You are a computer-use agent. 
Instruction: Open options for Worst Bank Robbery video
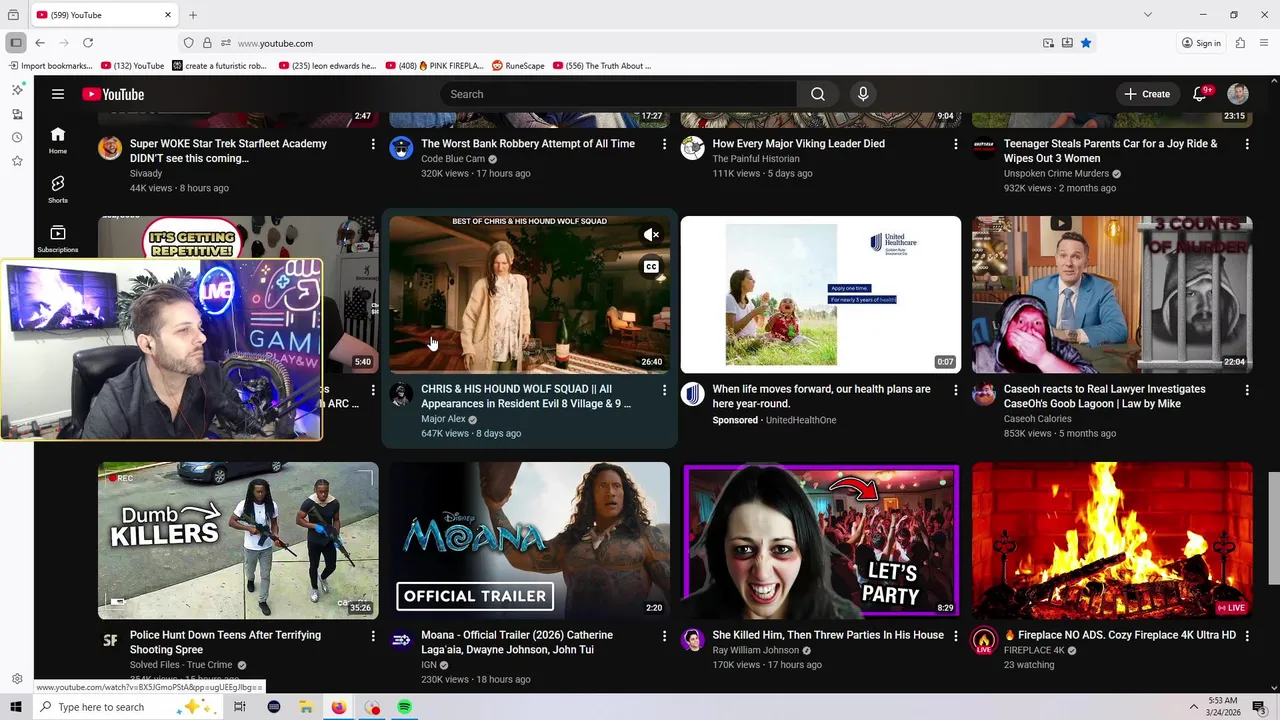coord(664,144)
